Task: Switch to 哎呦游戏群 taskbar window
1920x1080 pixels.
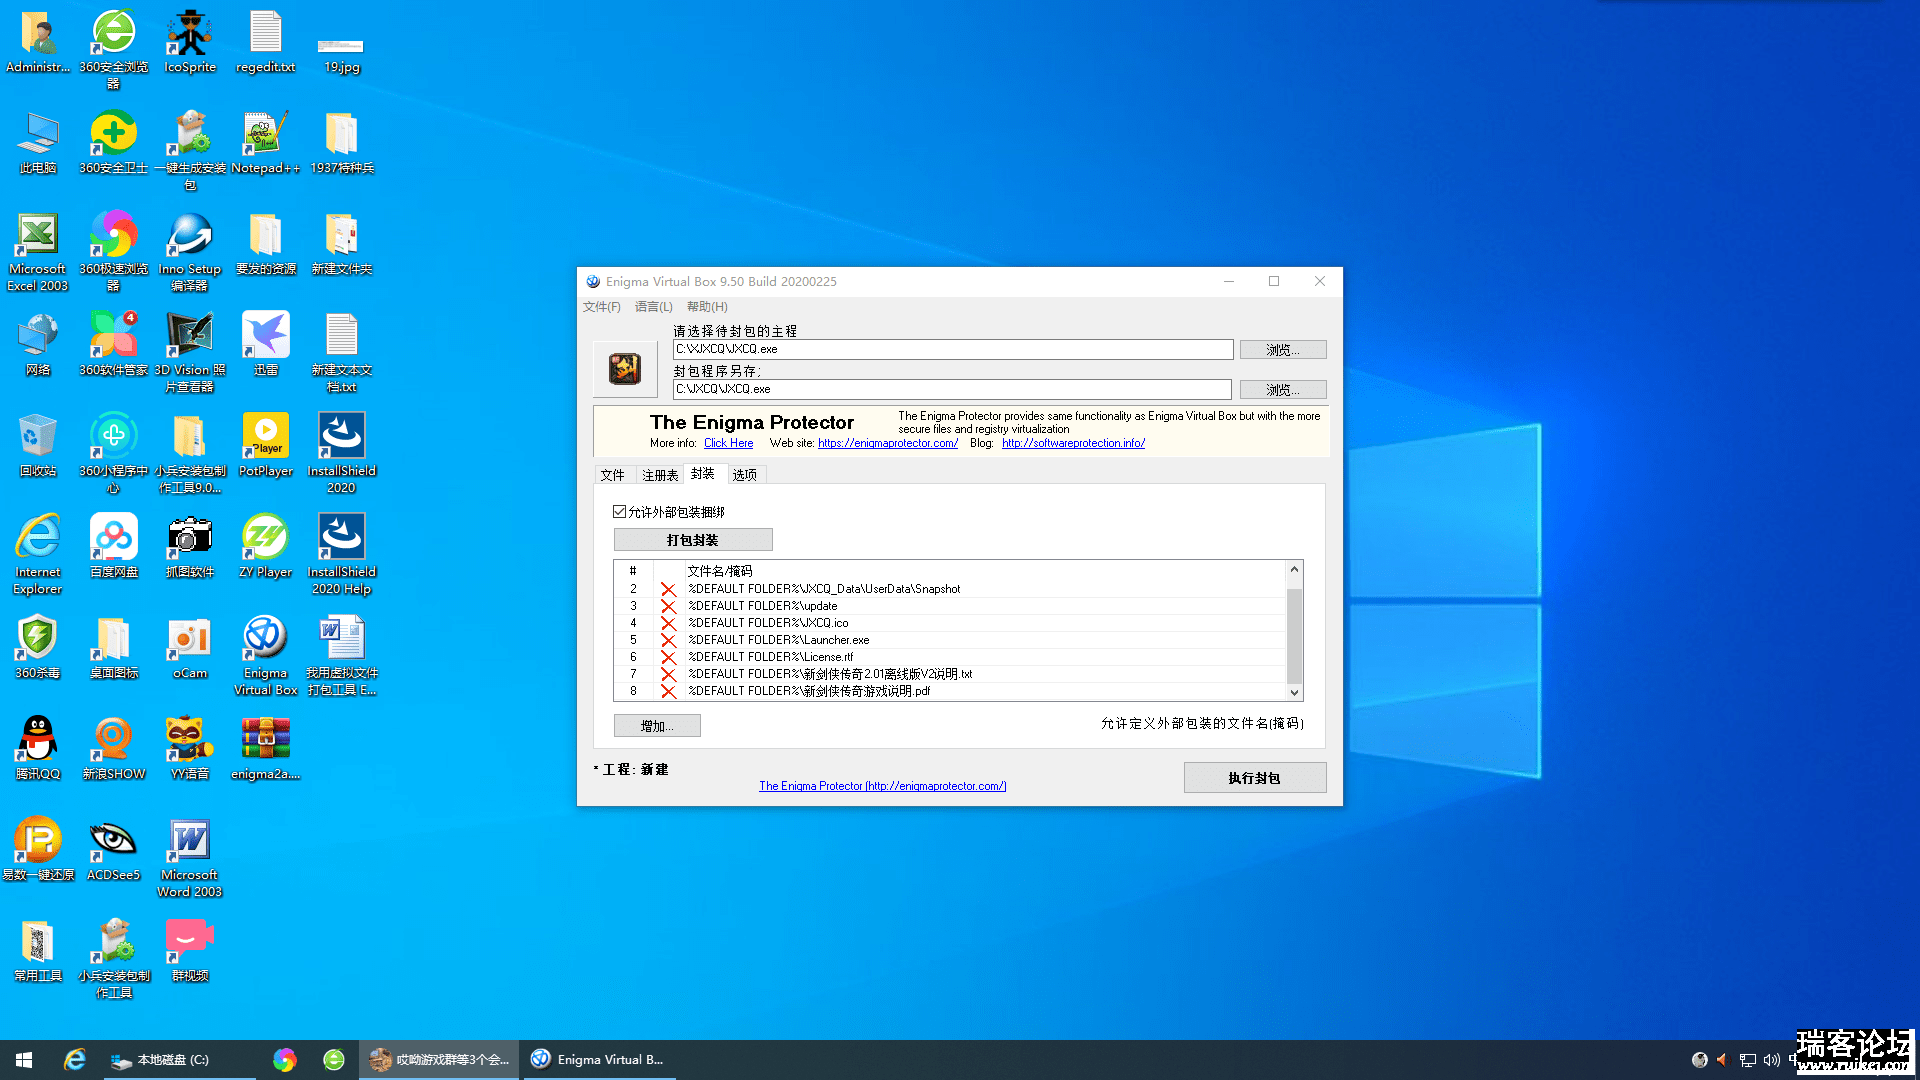Action: [x=440, y=1060]
